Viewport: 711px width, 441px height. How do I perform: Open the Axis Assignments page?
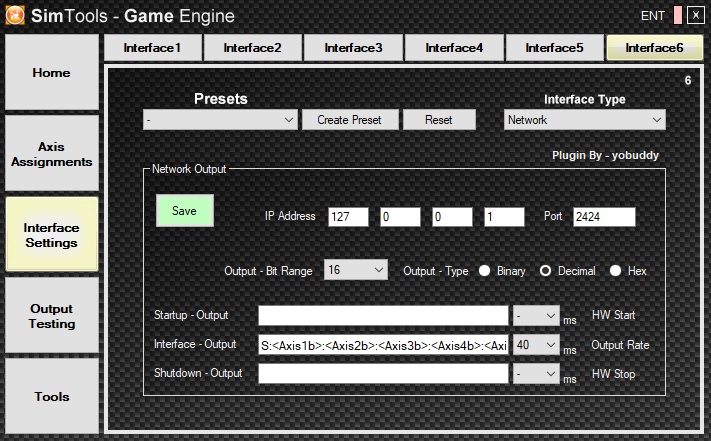coord(52,154)
